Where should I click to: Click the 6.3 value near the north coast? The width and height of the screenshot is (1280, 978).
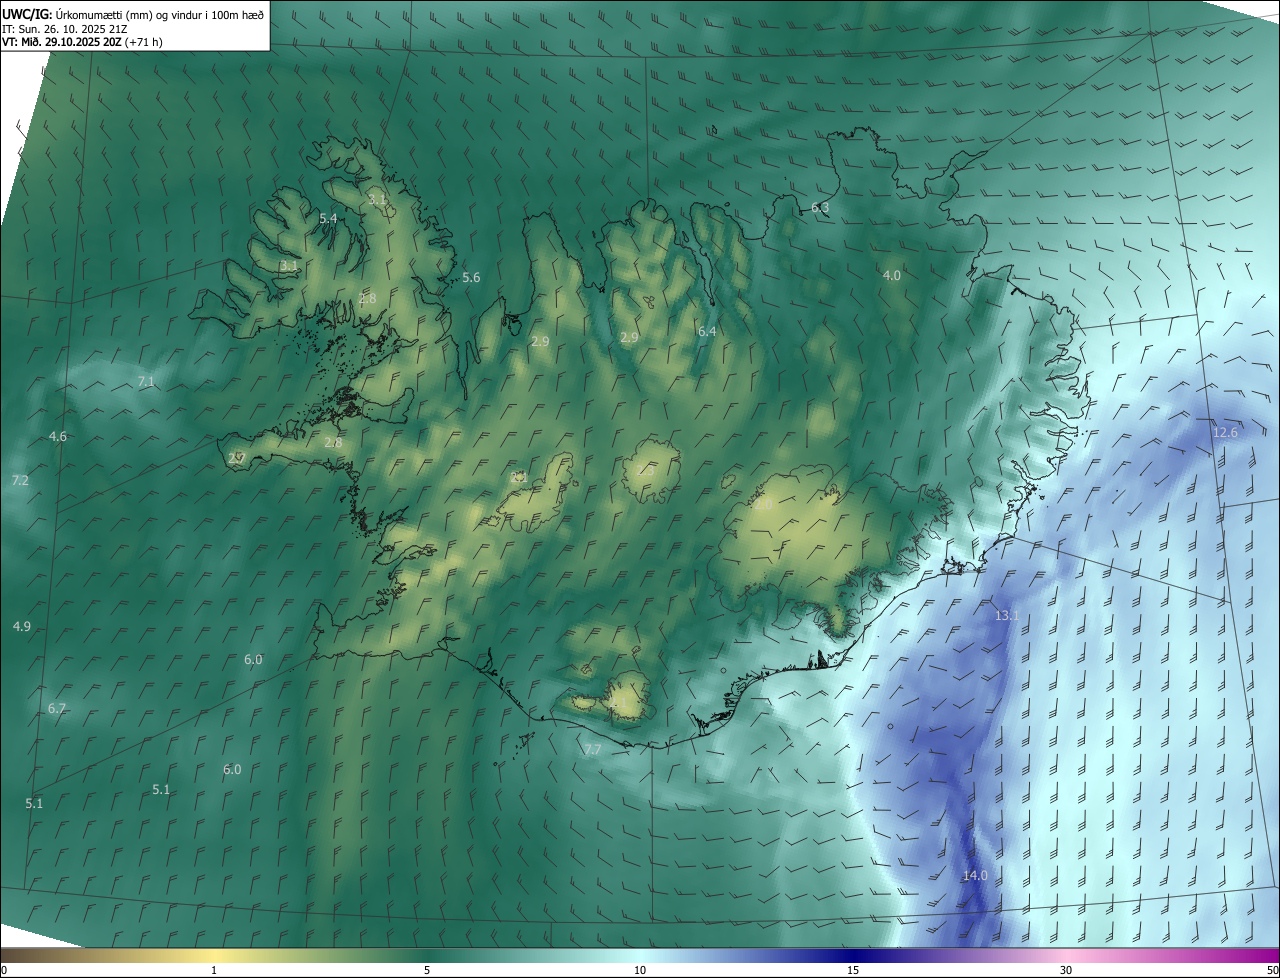[820, 208]
